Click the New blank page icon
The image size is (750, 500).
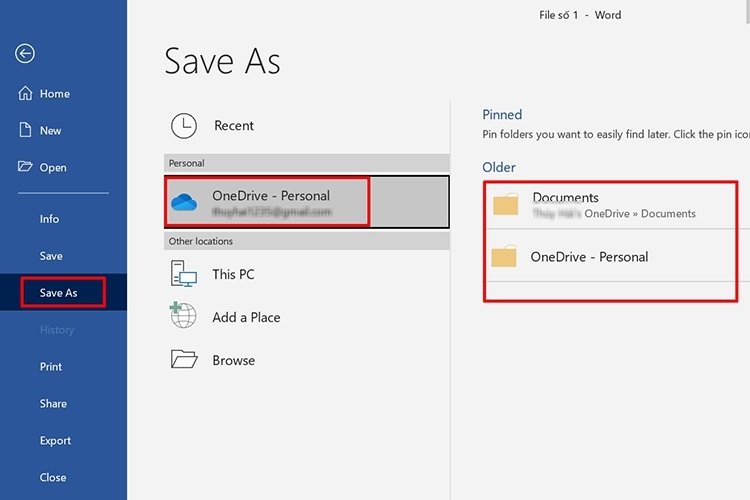click(x=25, y=130)
